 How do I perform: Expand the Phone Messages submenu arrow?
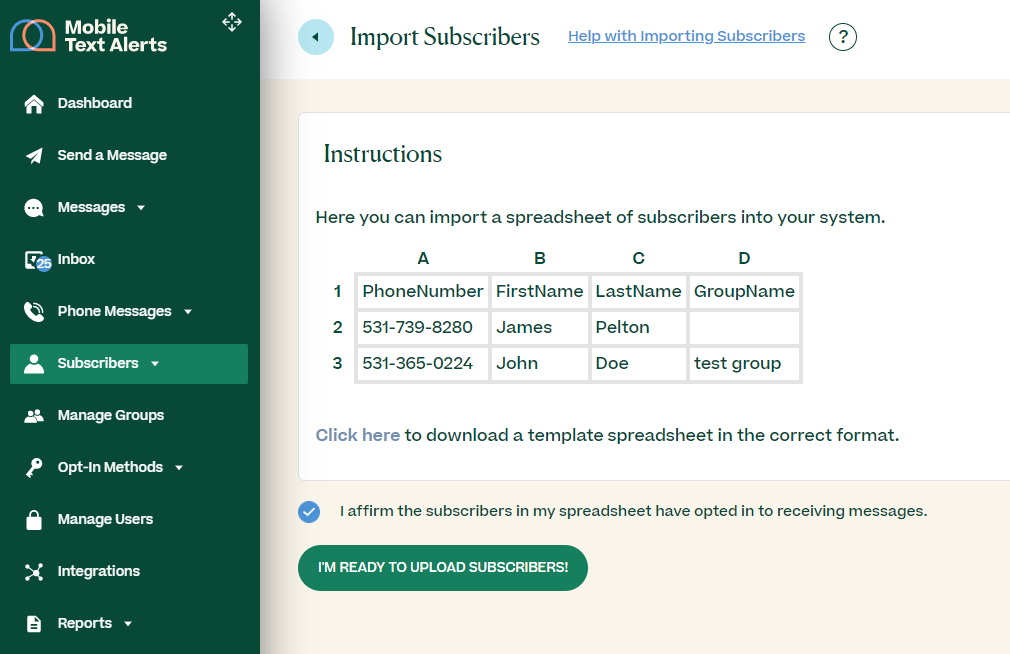188,312
